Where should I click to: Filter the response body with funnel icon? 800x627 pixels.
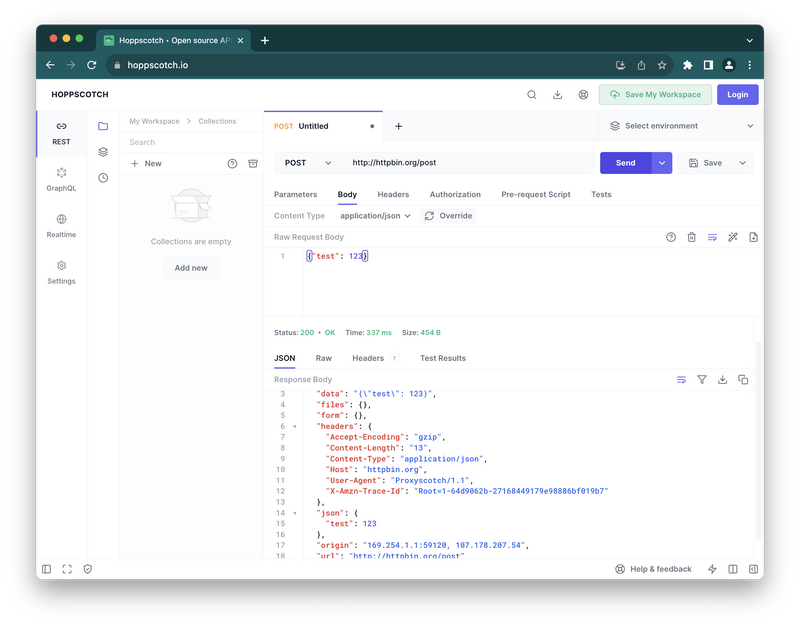click(x=702, y=380)
